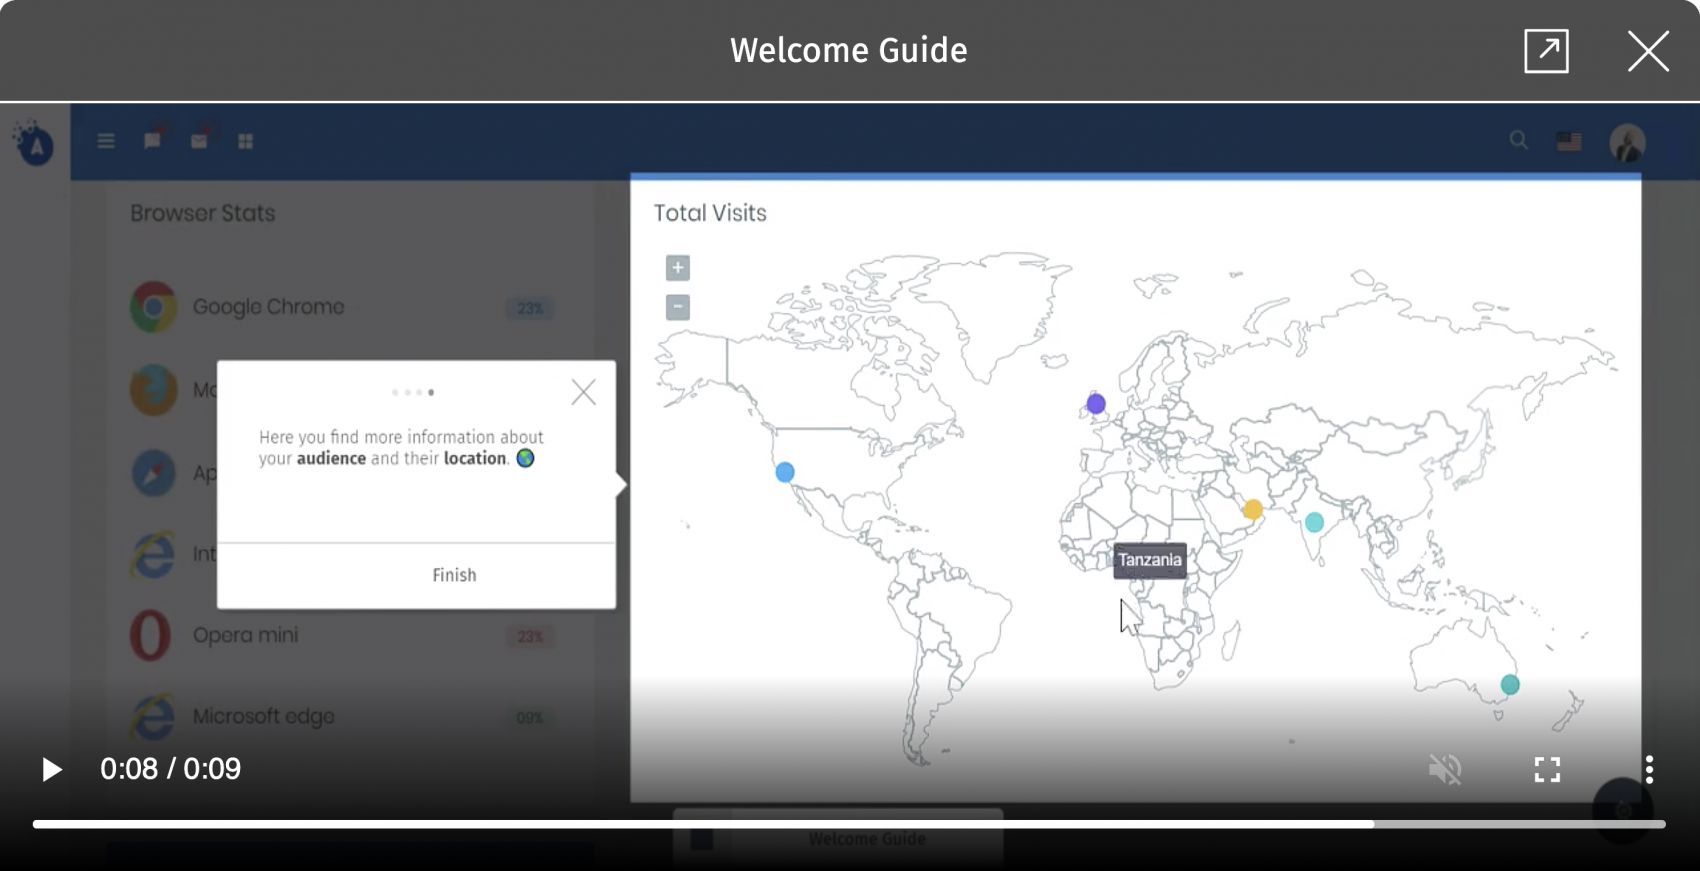Click the purple map marker over the UK
Viewport: 1700px width, 871px height.
coord(1096,404)
